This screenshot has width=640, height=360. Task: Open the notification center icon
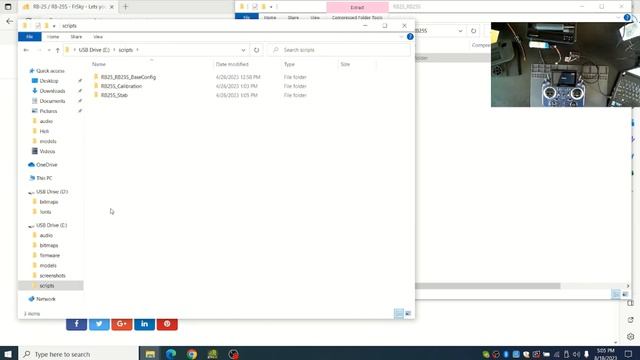click(x=629, y=354)
